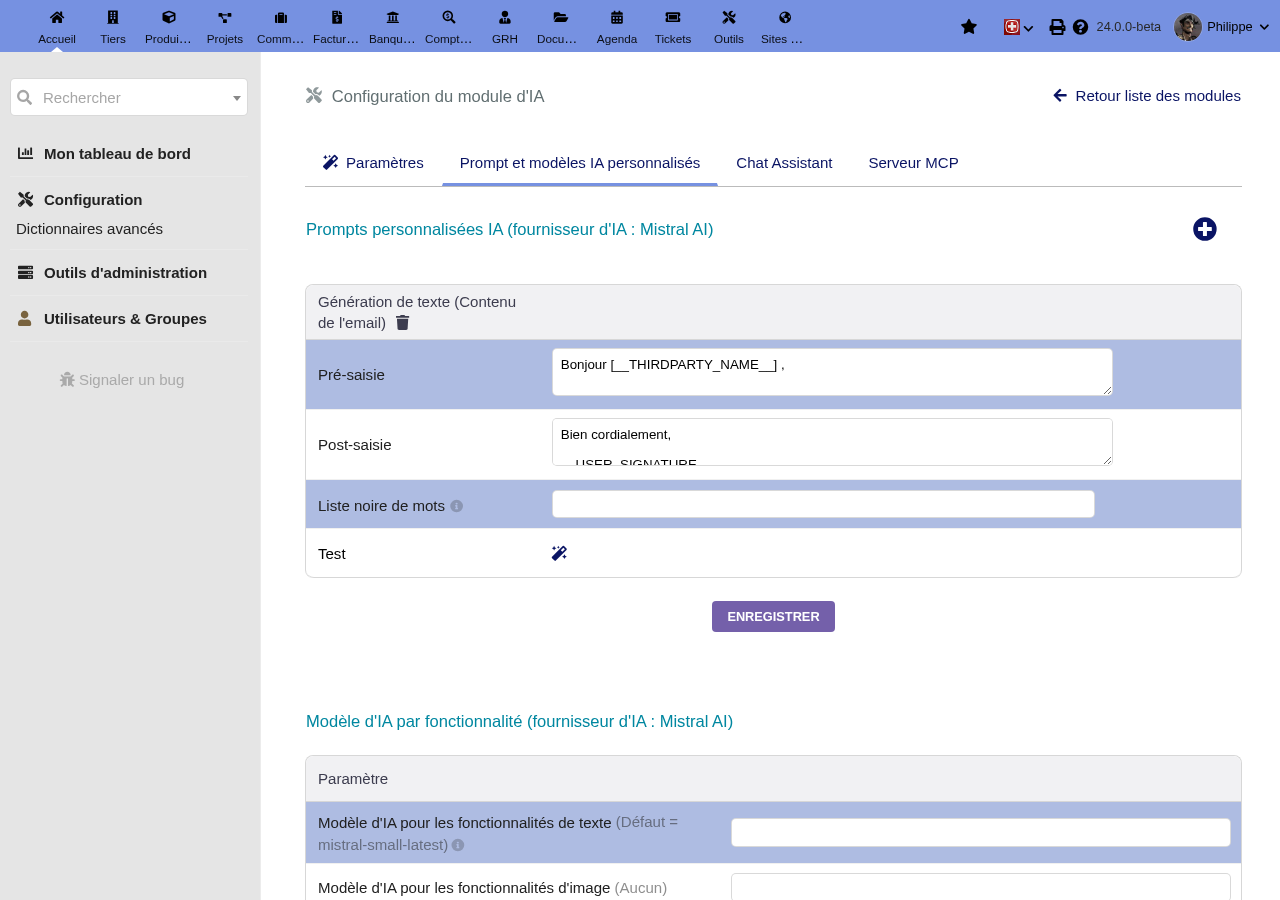The height and width of the screenshot is (900, 1280).
Task: Open Utilisateurs & Groupes in sidebar
Action: click(125, 319)
